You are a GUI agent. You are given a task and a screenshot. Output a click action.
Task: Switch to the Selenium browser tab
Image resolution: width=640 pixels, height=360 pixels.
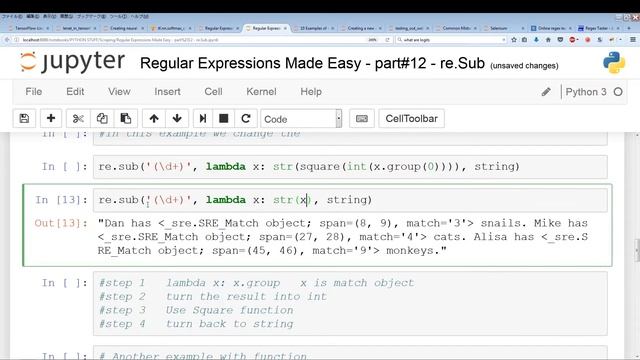(x=504, y=28)
